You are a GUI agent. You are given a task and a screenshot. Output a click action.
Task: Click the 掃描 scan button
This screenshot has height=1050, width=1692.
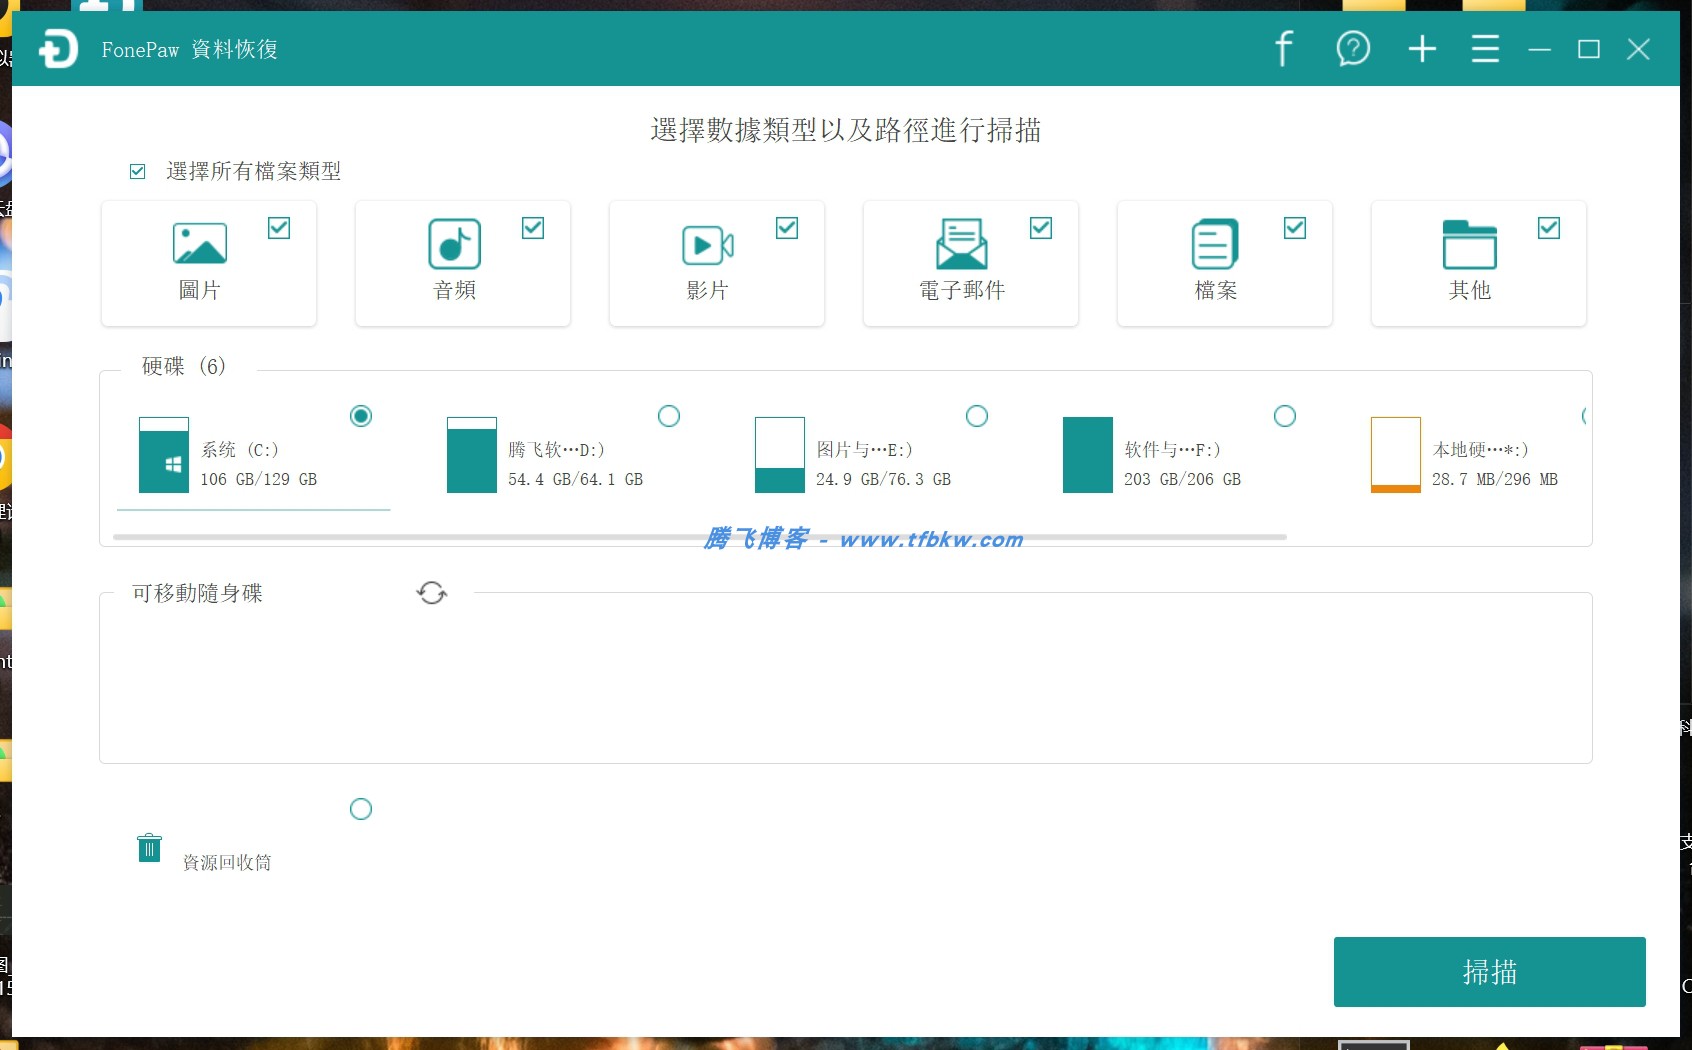coord(1489,971)
